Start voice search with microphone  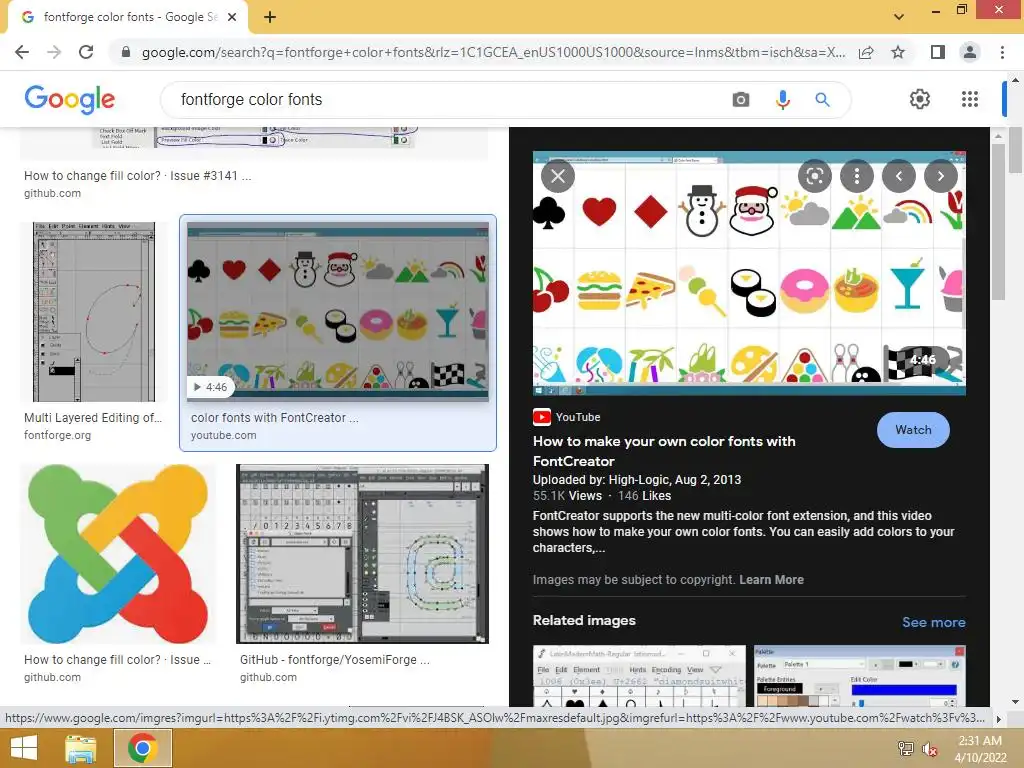tap(782, 99)
